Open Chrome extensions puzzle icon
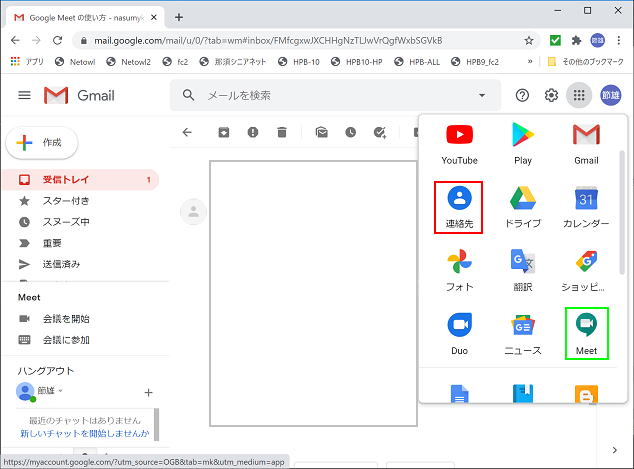This screenshot has height=469, width=634. 576,40
